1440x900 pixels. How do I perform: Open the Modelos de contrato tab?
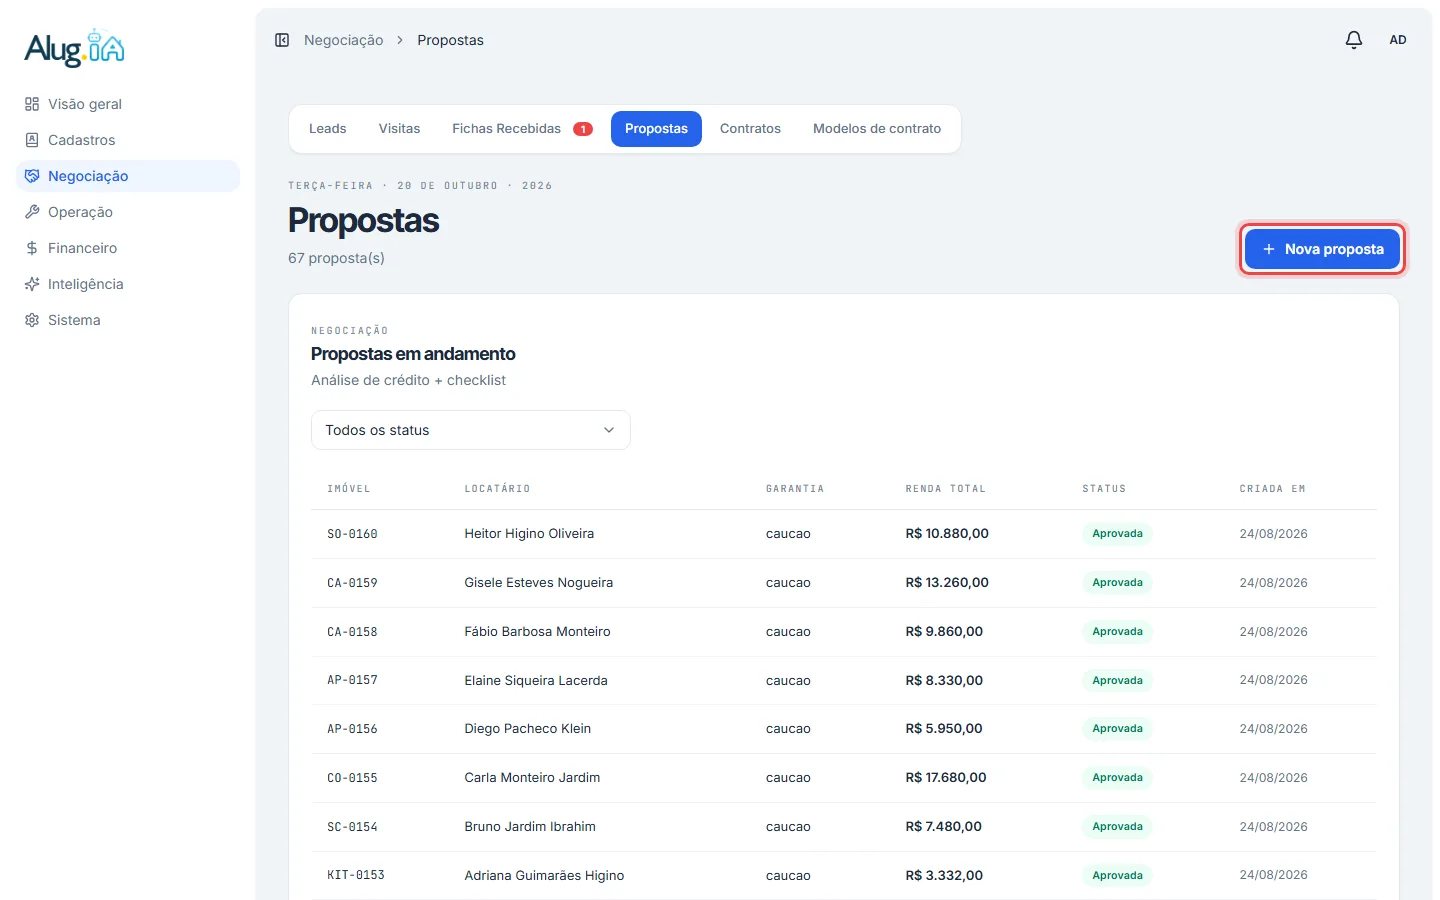coord(877,129)
